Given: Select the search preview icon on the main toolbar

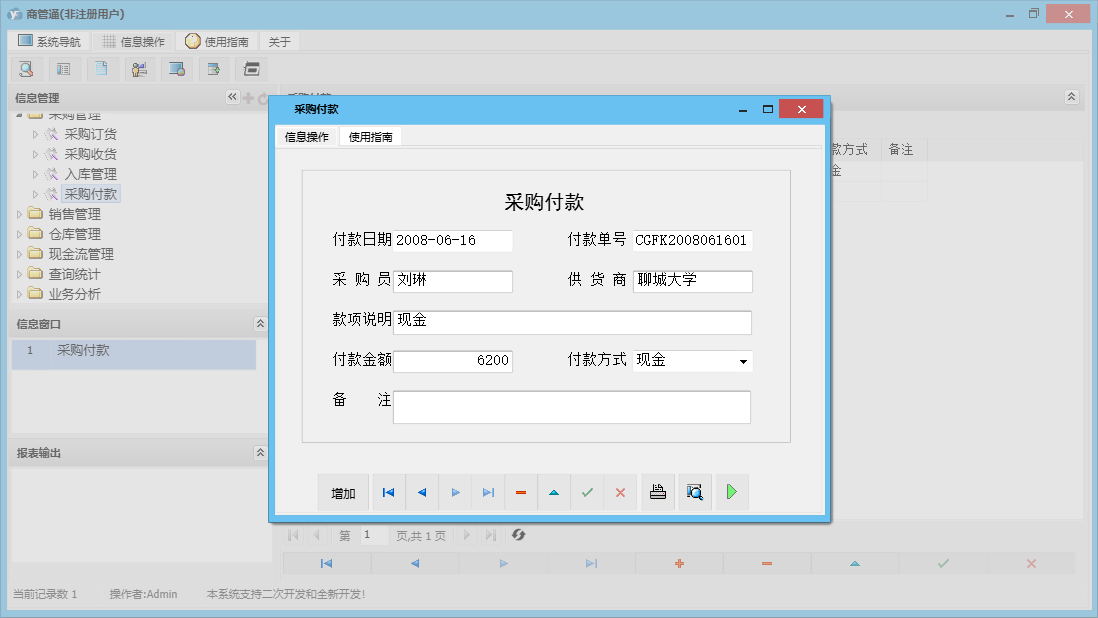Looking at the screenshot, I should (x=26, y=68).
